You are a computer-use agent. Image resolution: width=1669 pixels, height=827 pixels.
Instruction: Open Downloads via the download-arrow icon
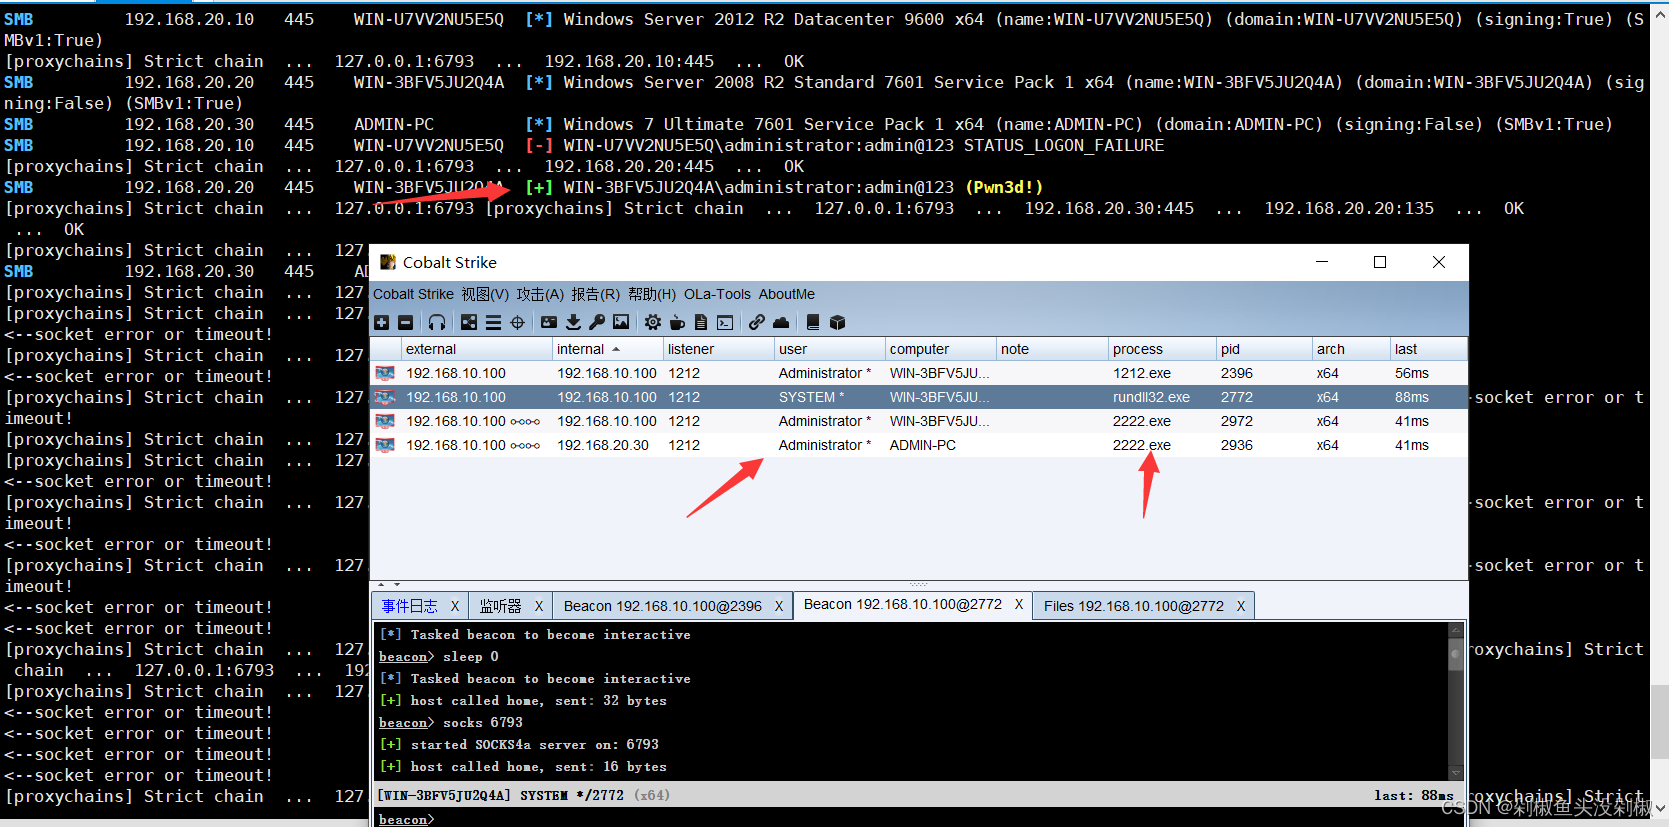tap(573, 322)
